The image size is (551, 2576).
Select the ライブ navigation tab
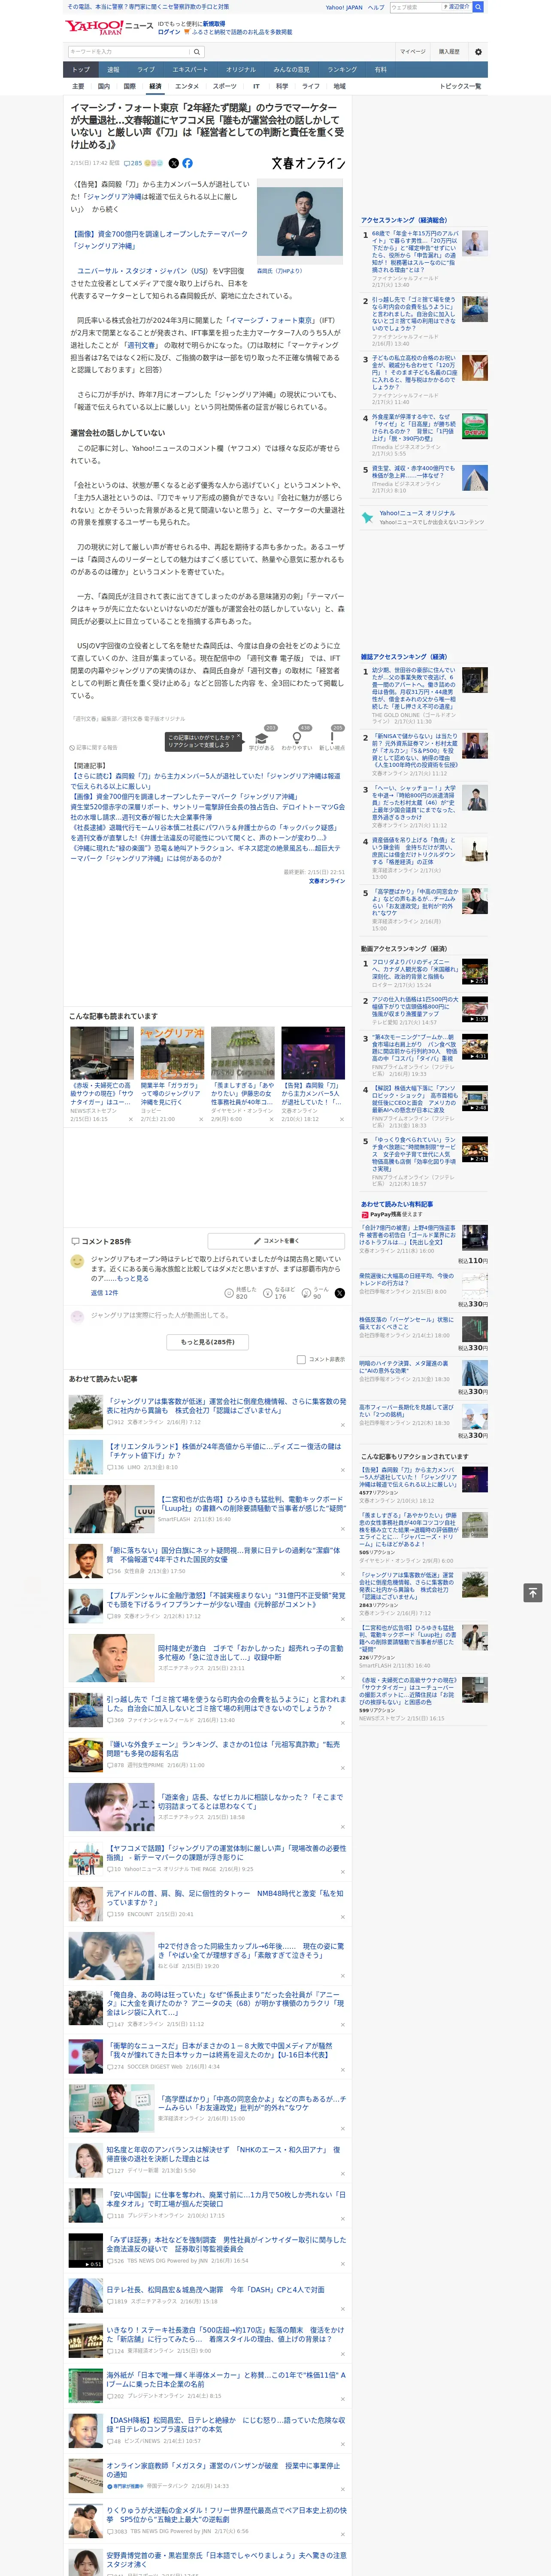[x=146, y=69]
